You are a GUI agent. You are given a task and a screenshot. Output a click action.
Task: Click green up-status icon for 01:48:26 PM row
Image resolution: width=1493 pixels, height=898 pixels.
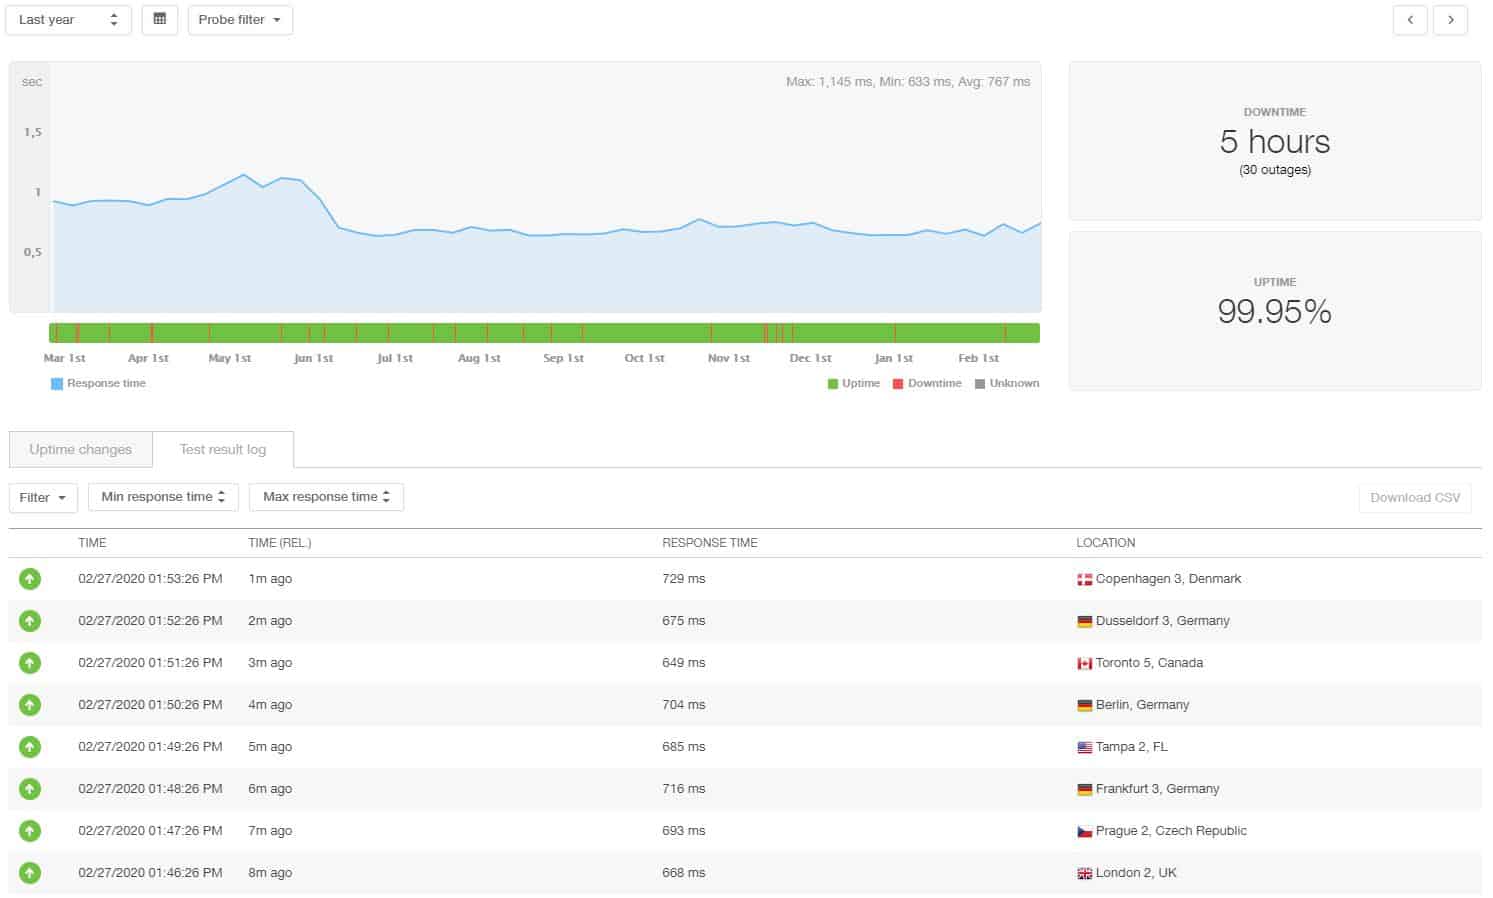30,789
